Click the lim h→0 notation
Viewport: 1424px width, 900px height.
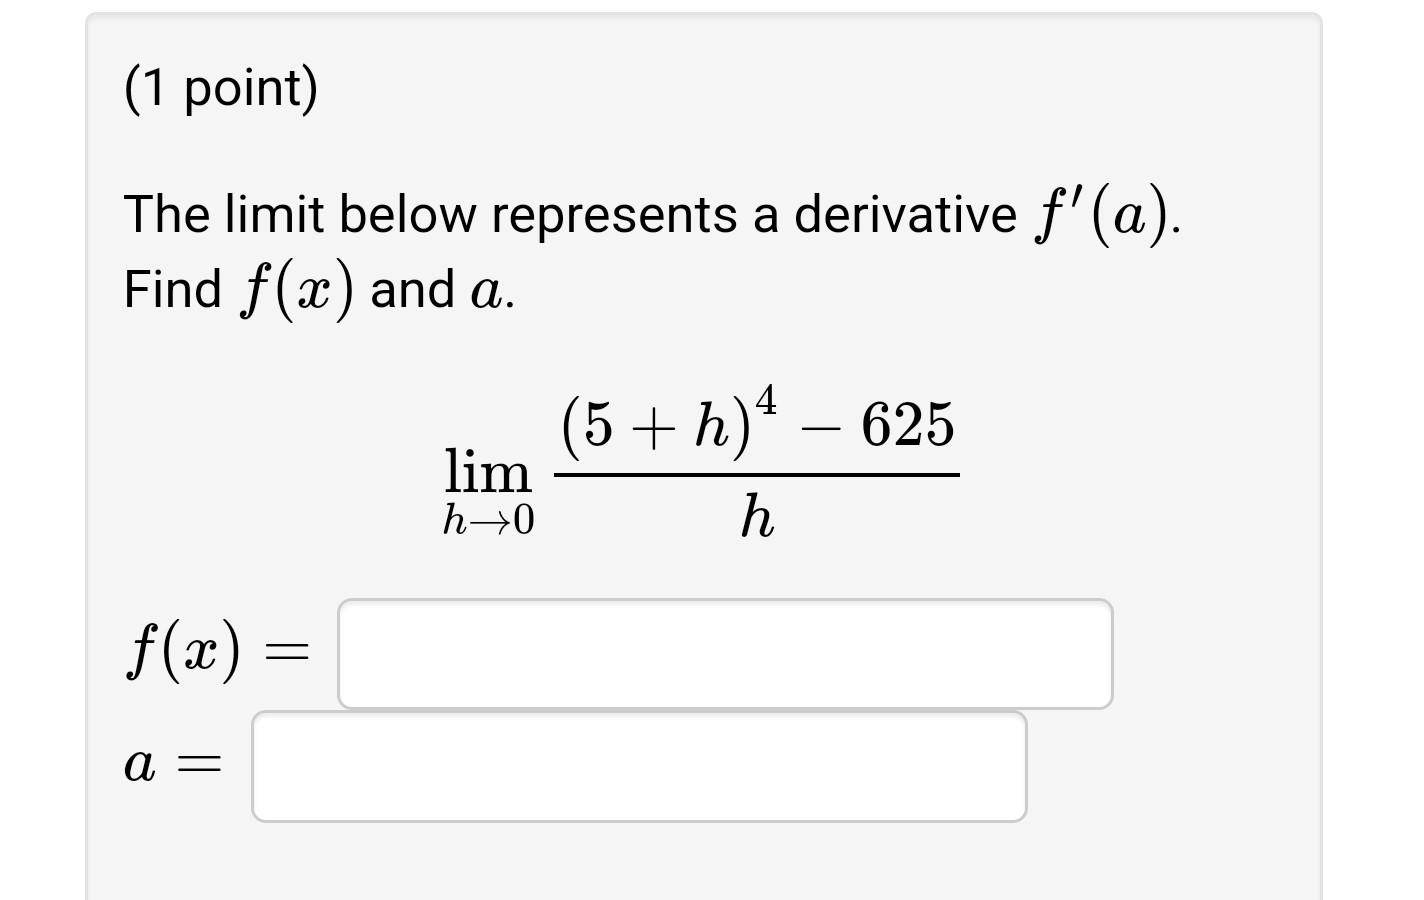487,490
